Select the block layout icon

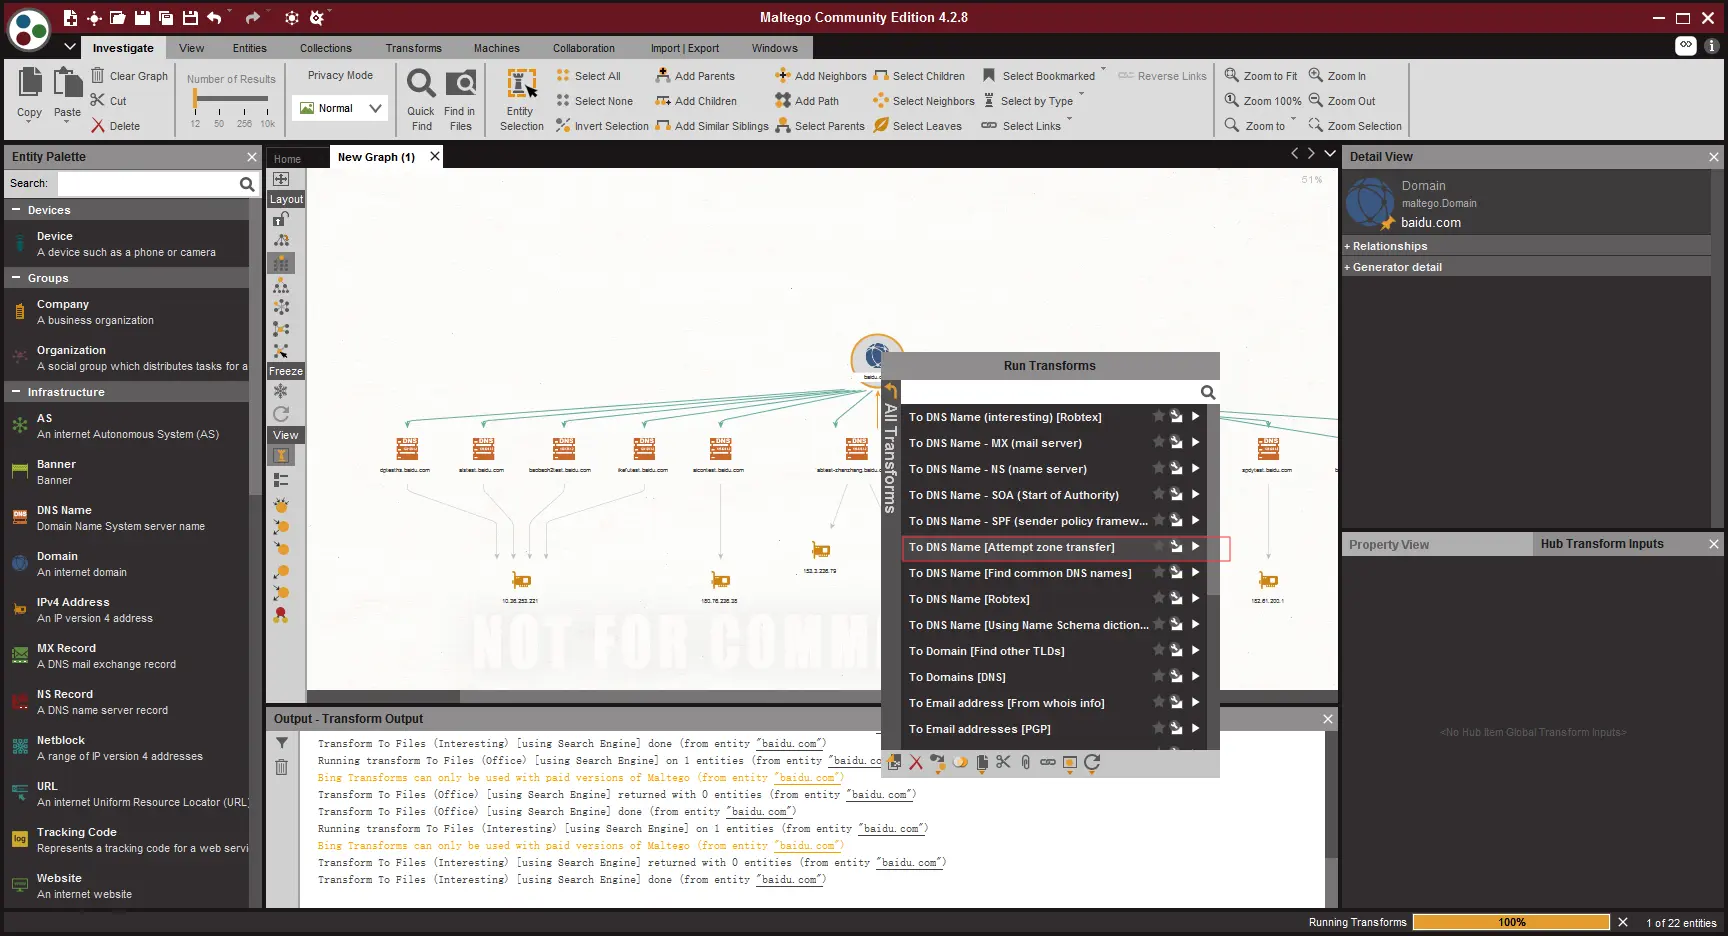pos(282,263)
